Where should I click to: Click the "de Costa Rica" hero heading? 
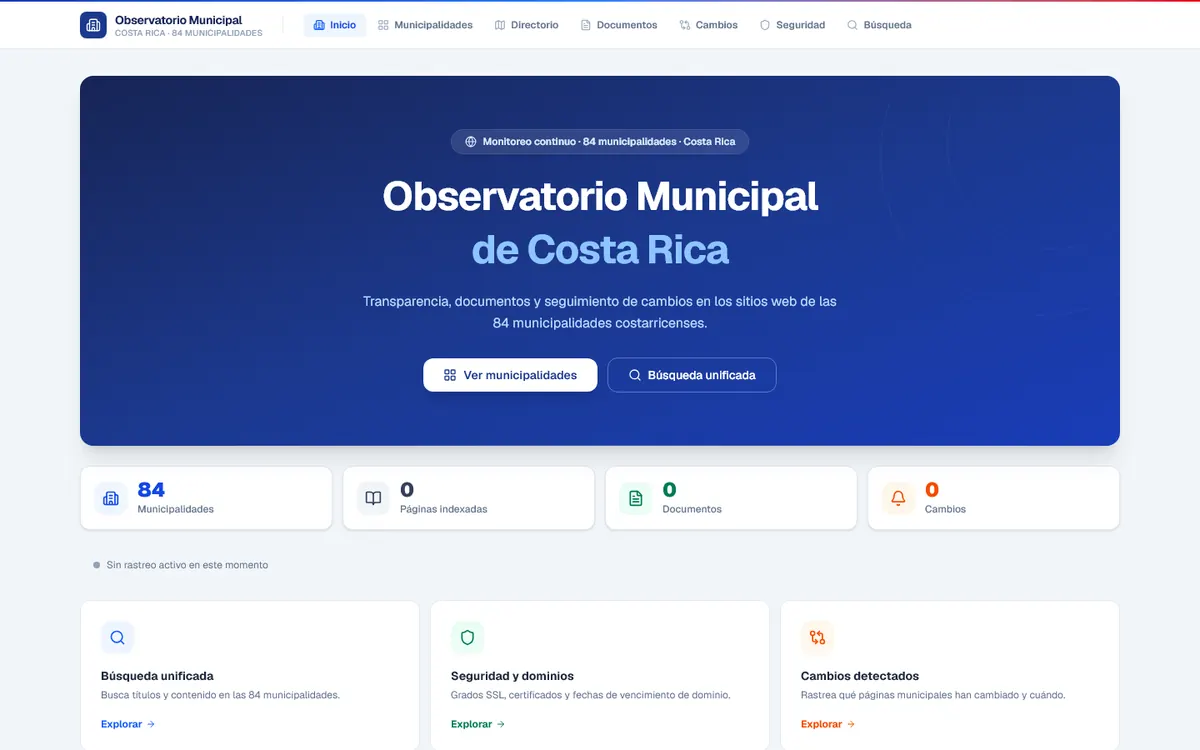(x=600, y=249)
